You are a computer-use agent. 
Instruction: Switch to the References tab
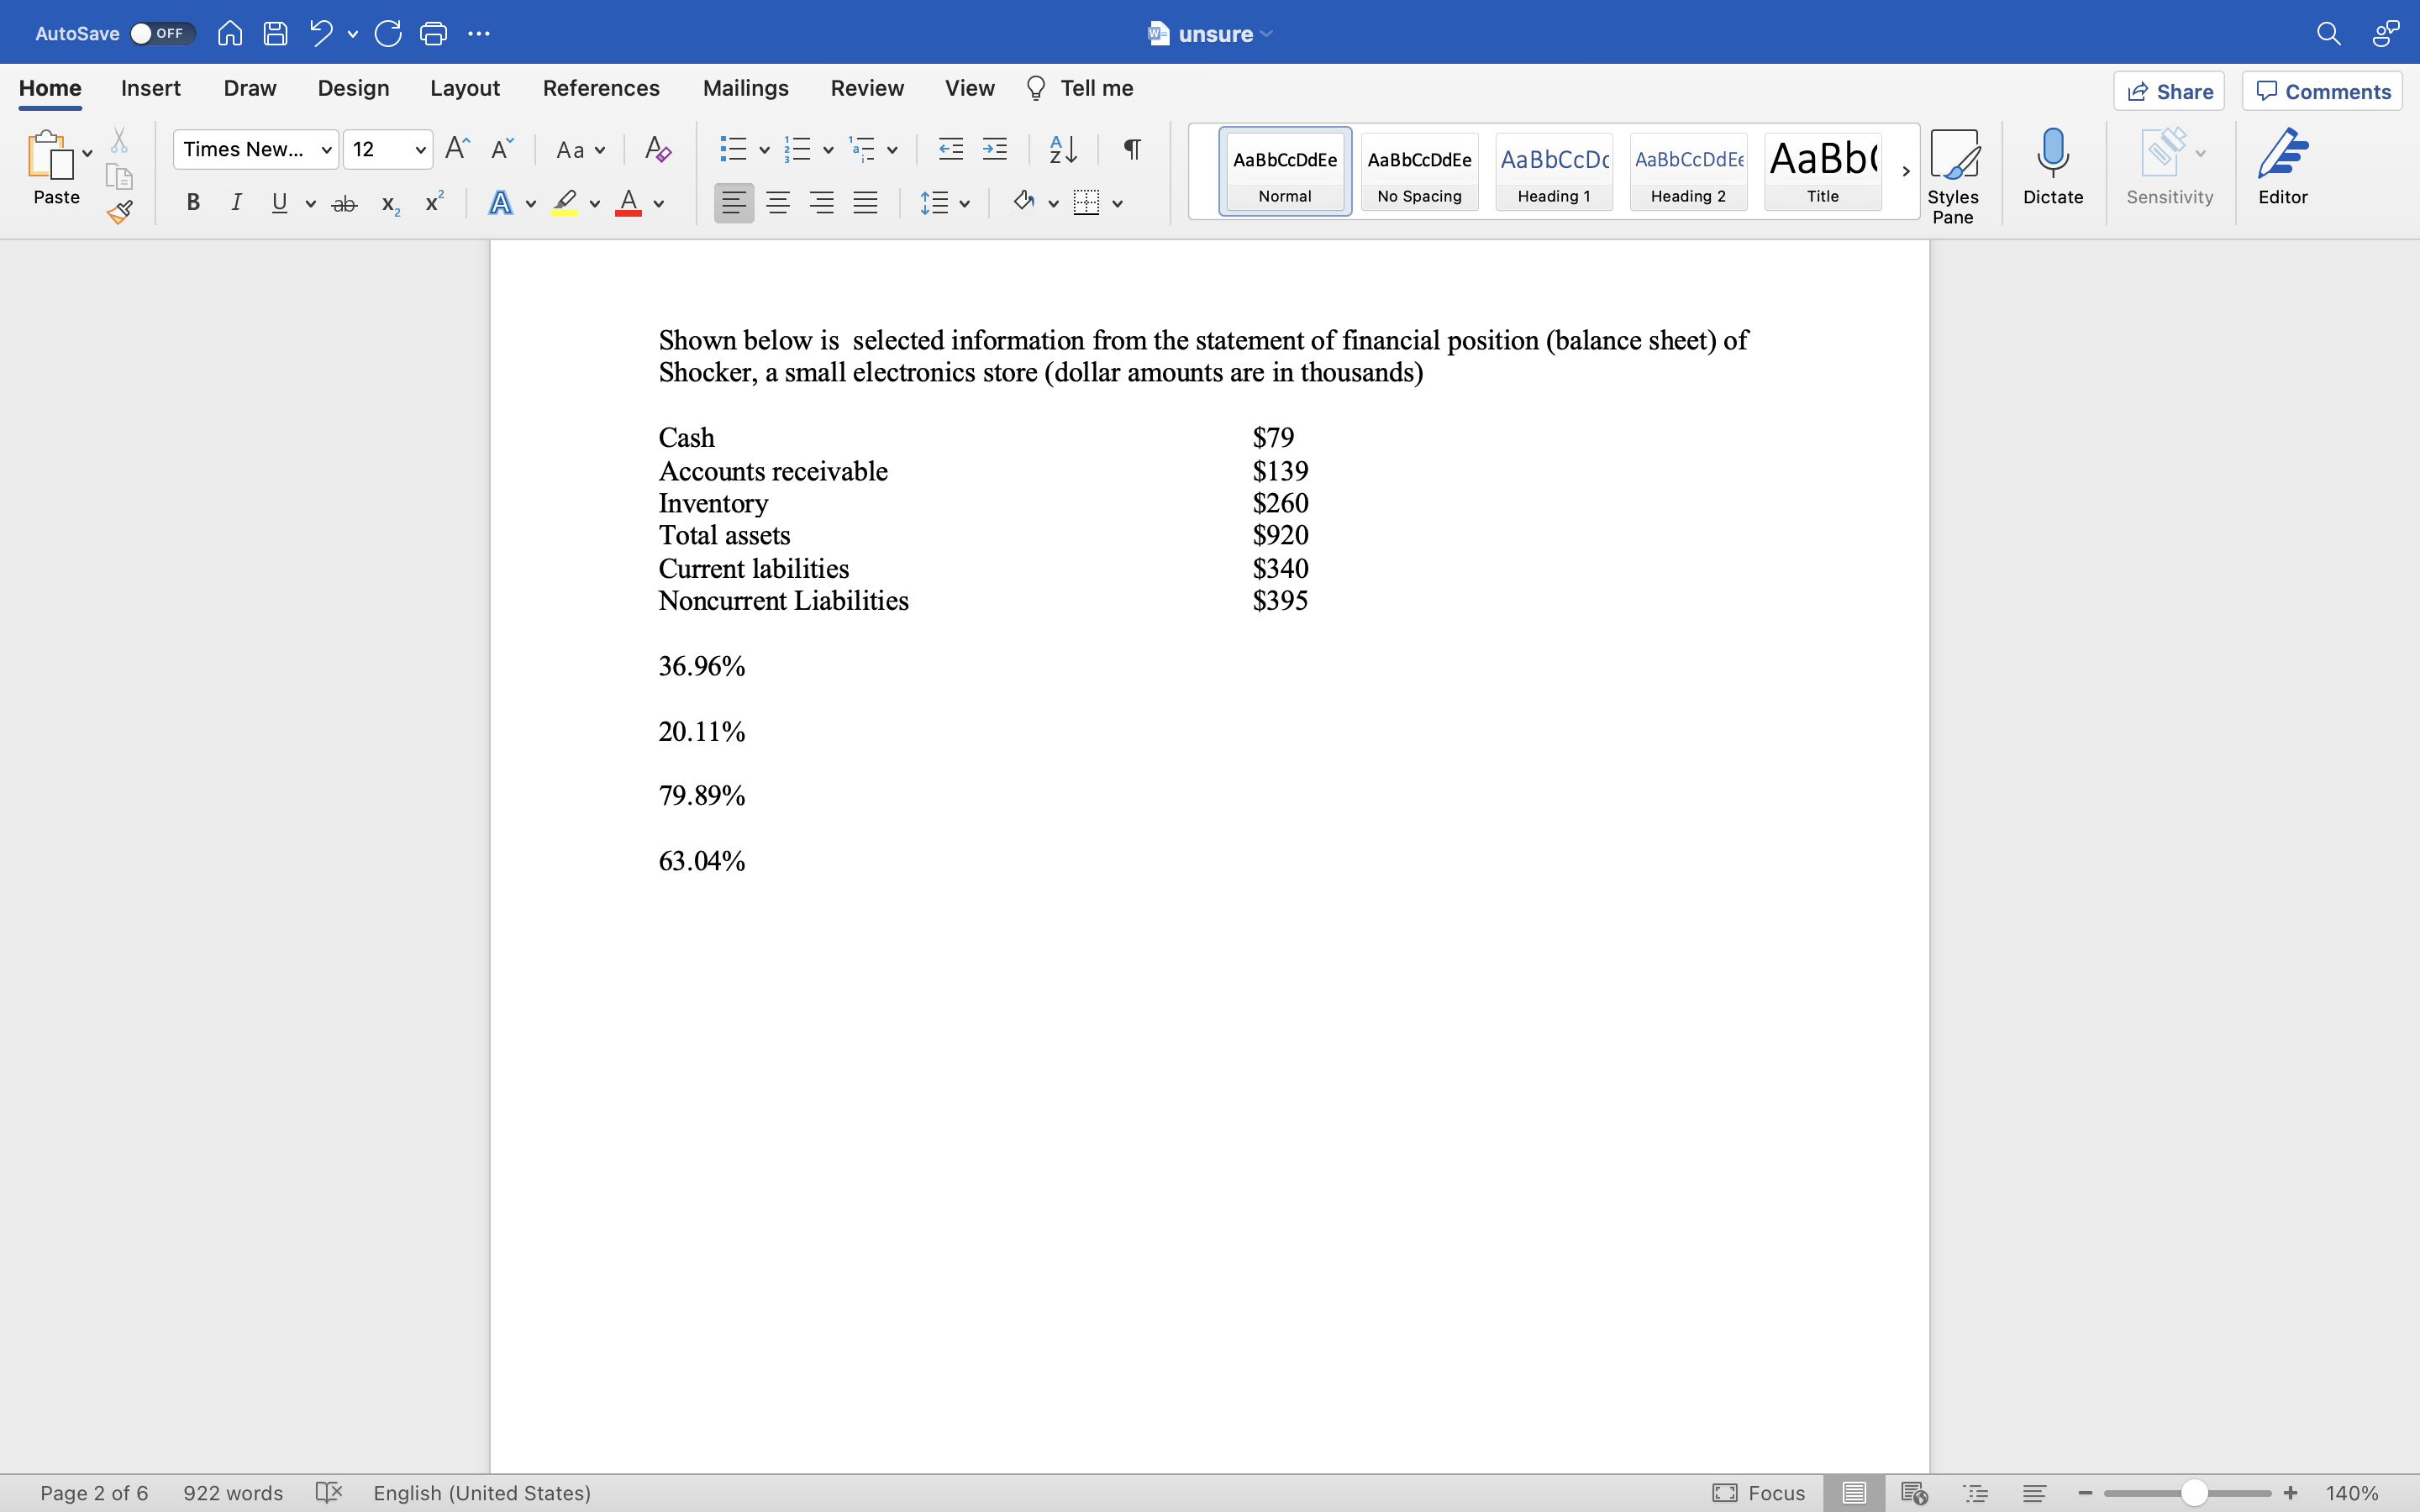point(600,88)
